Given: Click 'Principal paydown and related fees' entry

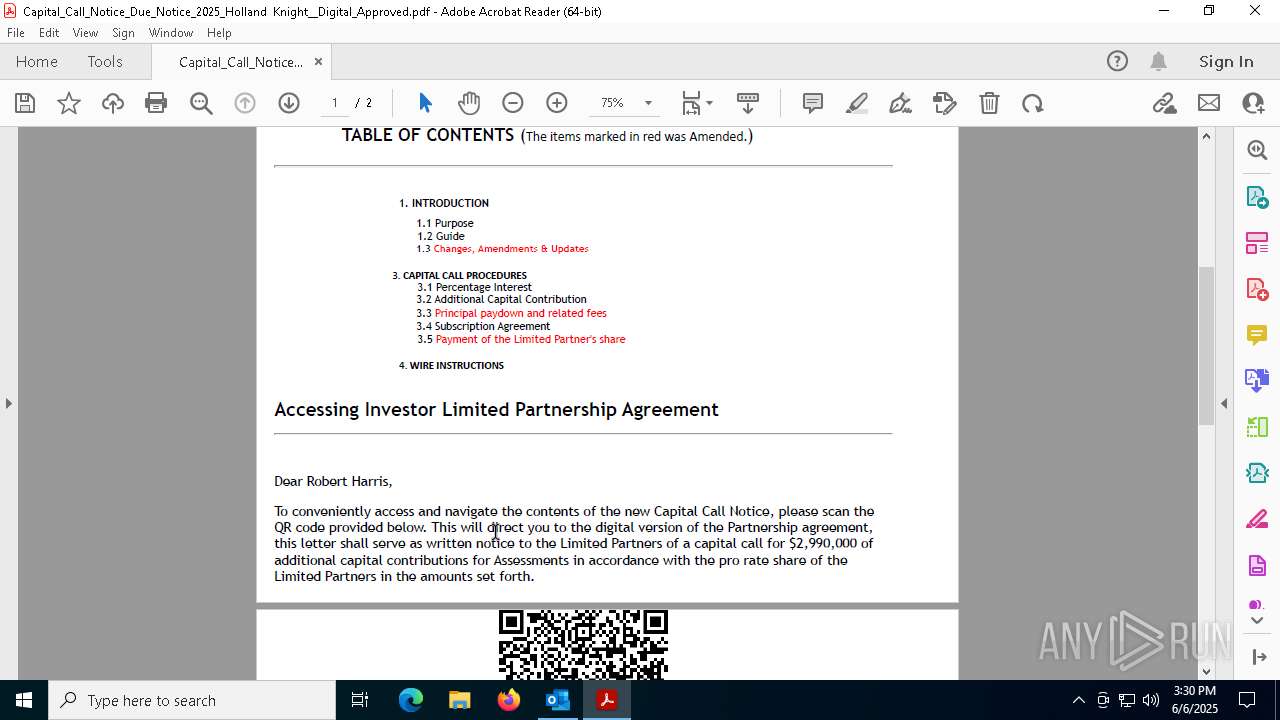Looking at the screenshot, I should click(520, 313).
